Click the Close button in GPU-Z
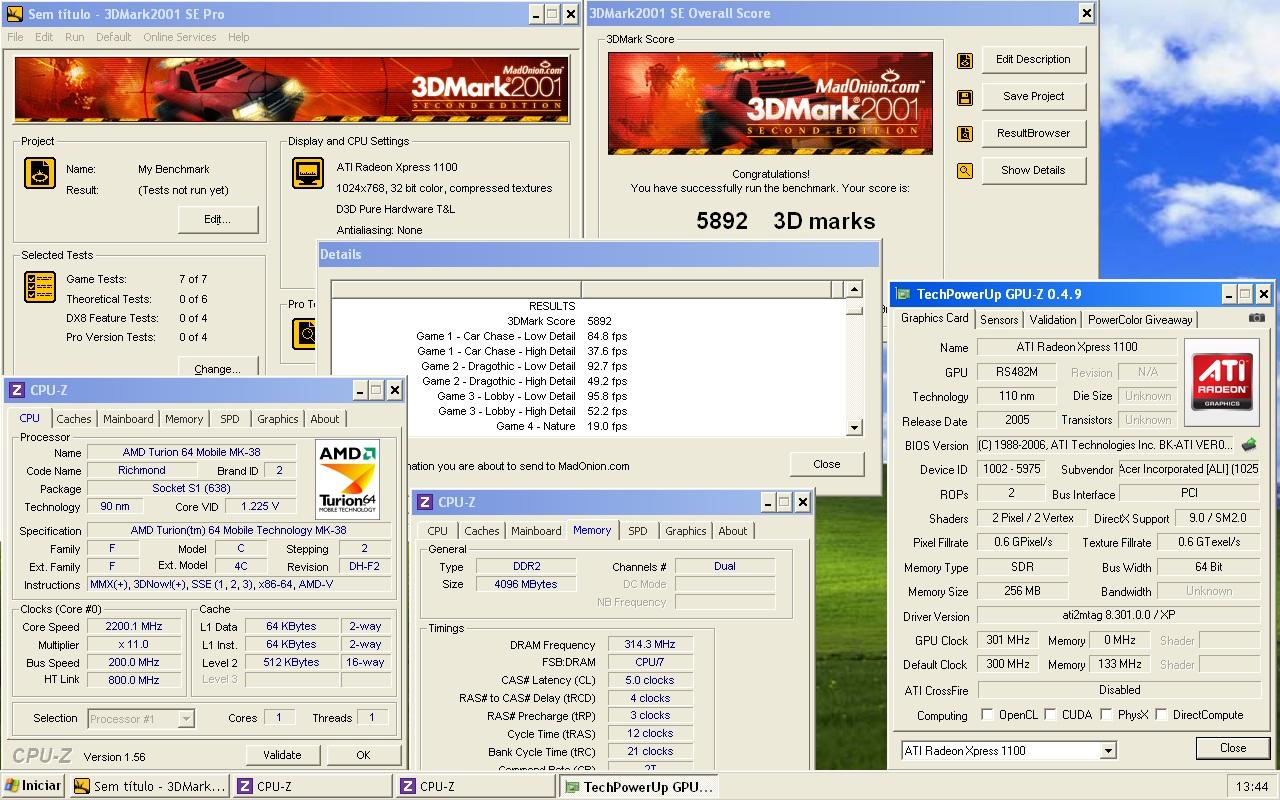Screen dimensions: 1280x800 click(x=1233, y=748)
